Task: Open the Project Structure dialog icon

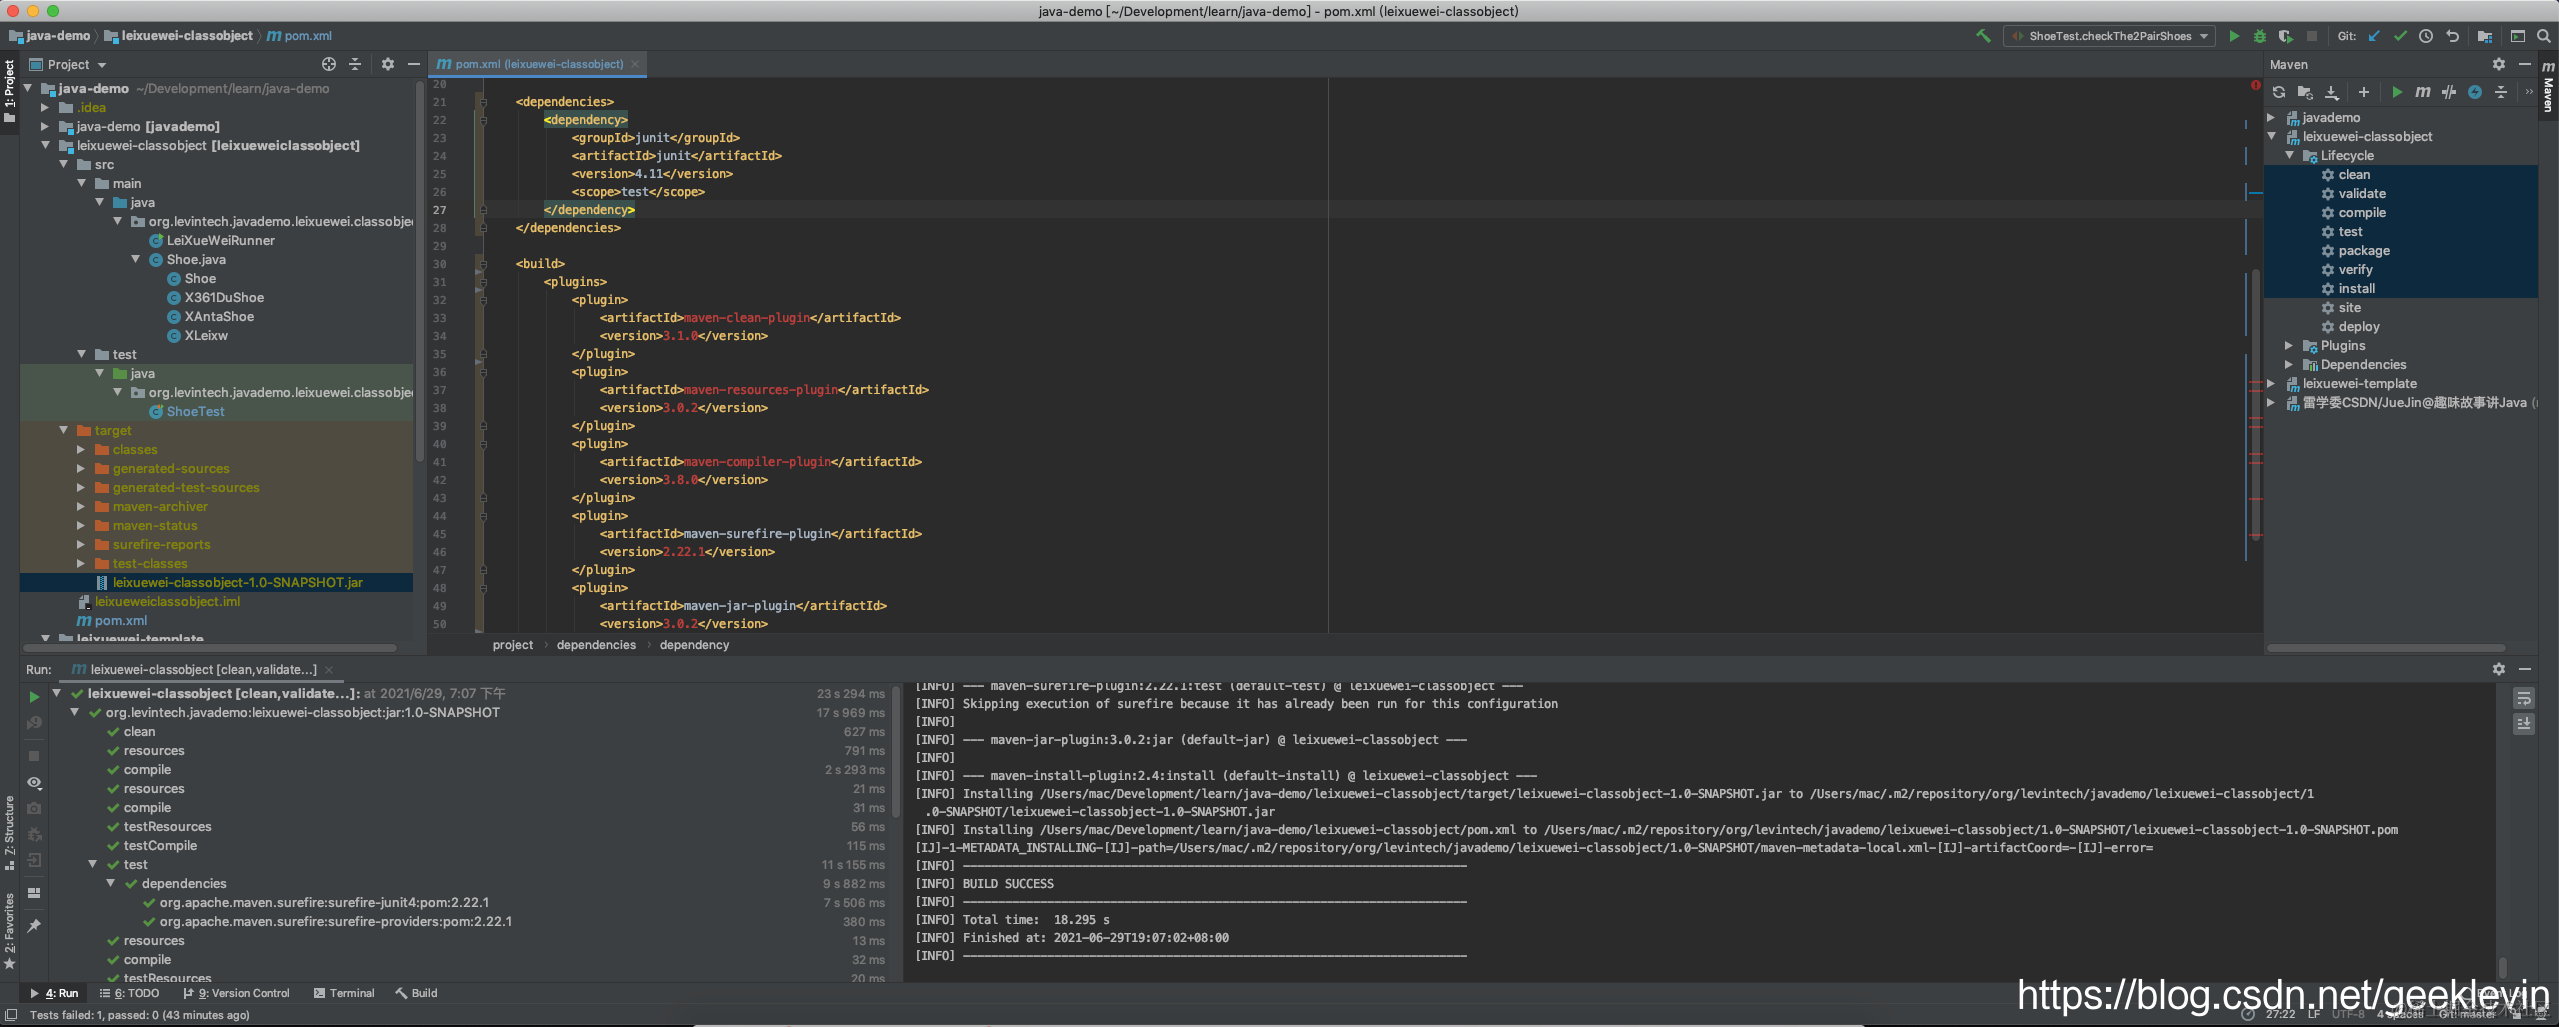Action: [x=2485, y=36]
